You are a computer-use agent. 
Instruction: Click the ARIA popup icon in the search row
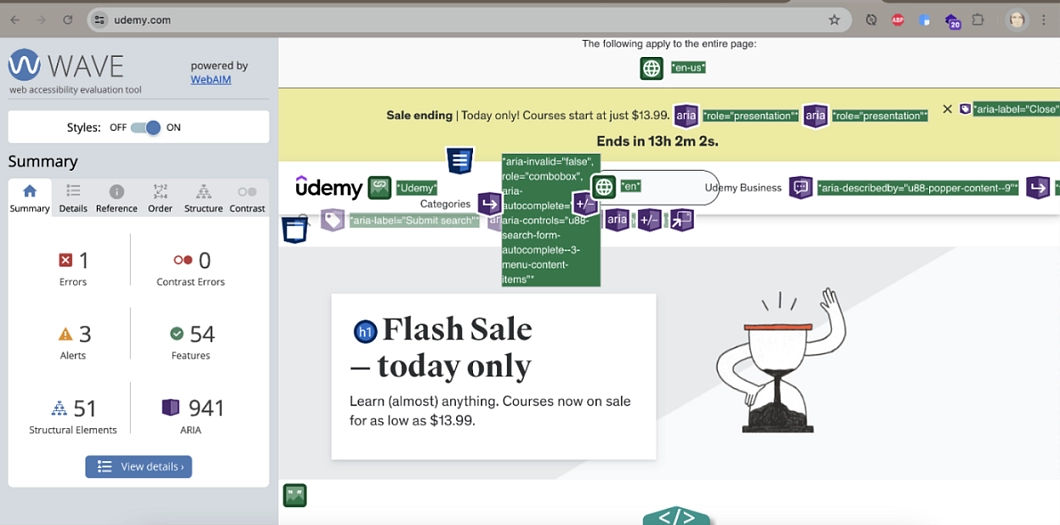click(x=681, y=220)
